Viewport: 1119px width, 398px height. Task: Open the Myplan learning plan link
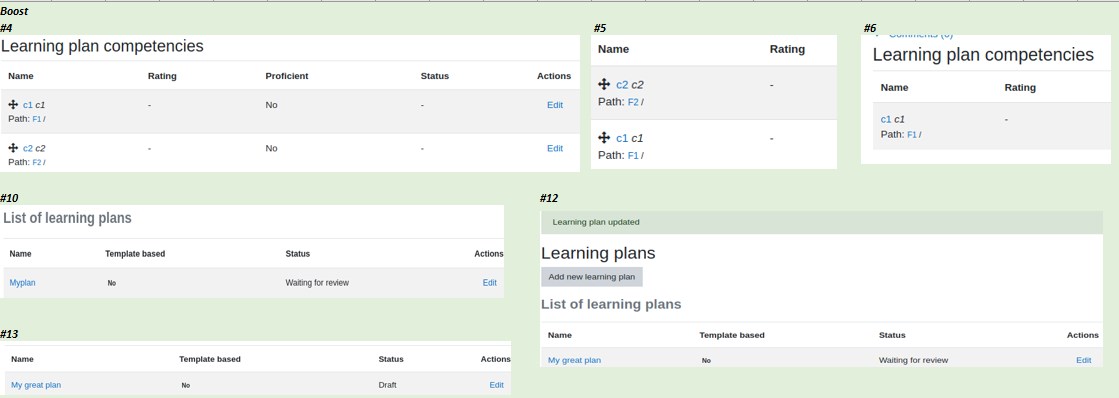pos(22,282)
